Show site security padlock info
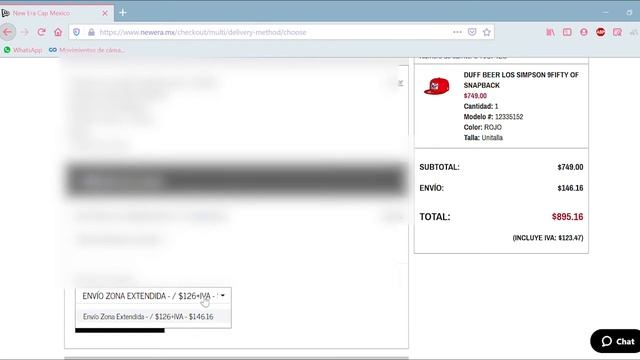Screen dimensions: 640x360 pos(91,32)
